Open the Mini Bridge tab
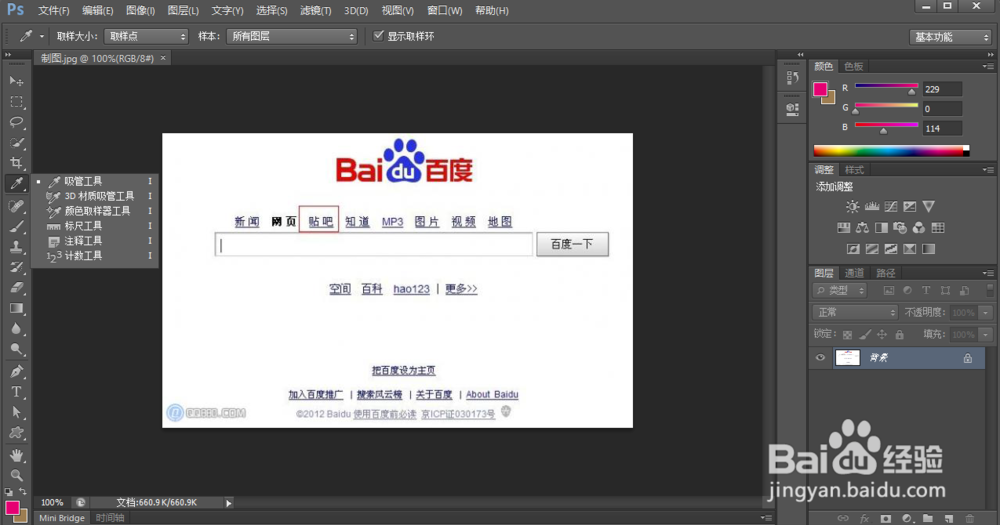 [x=62, y=518]
